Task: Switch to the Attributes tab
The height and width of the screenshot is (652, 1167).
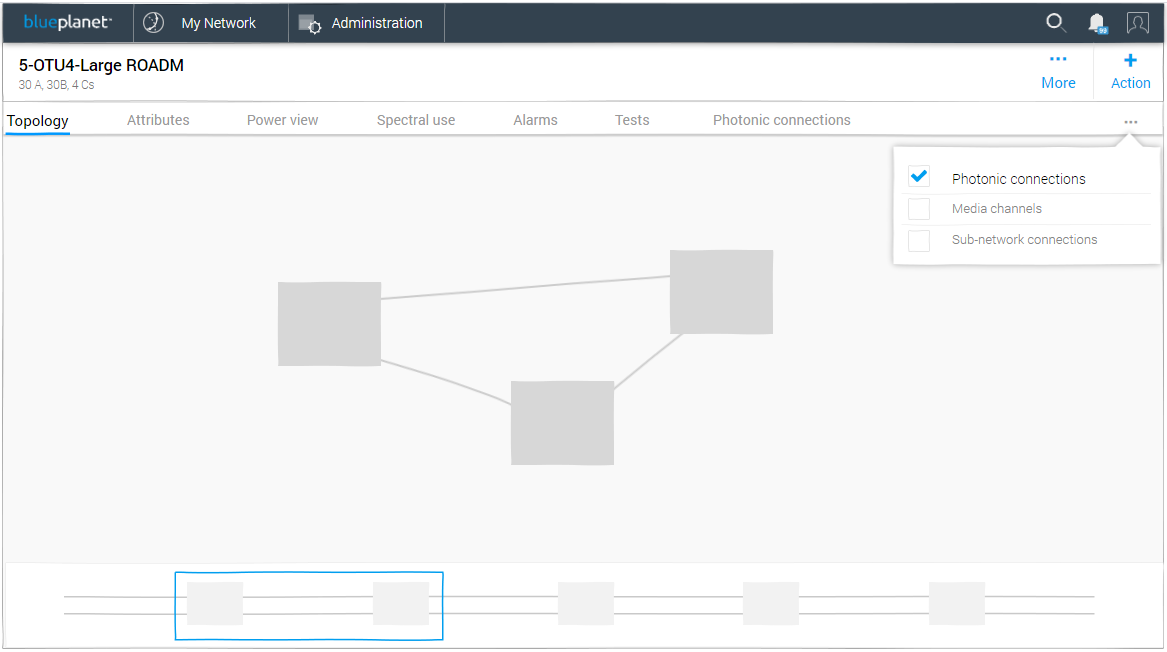Action: point(158,120)
